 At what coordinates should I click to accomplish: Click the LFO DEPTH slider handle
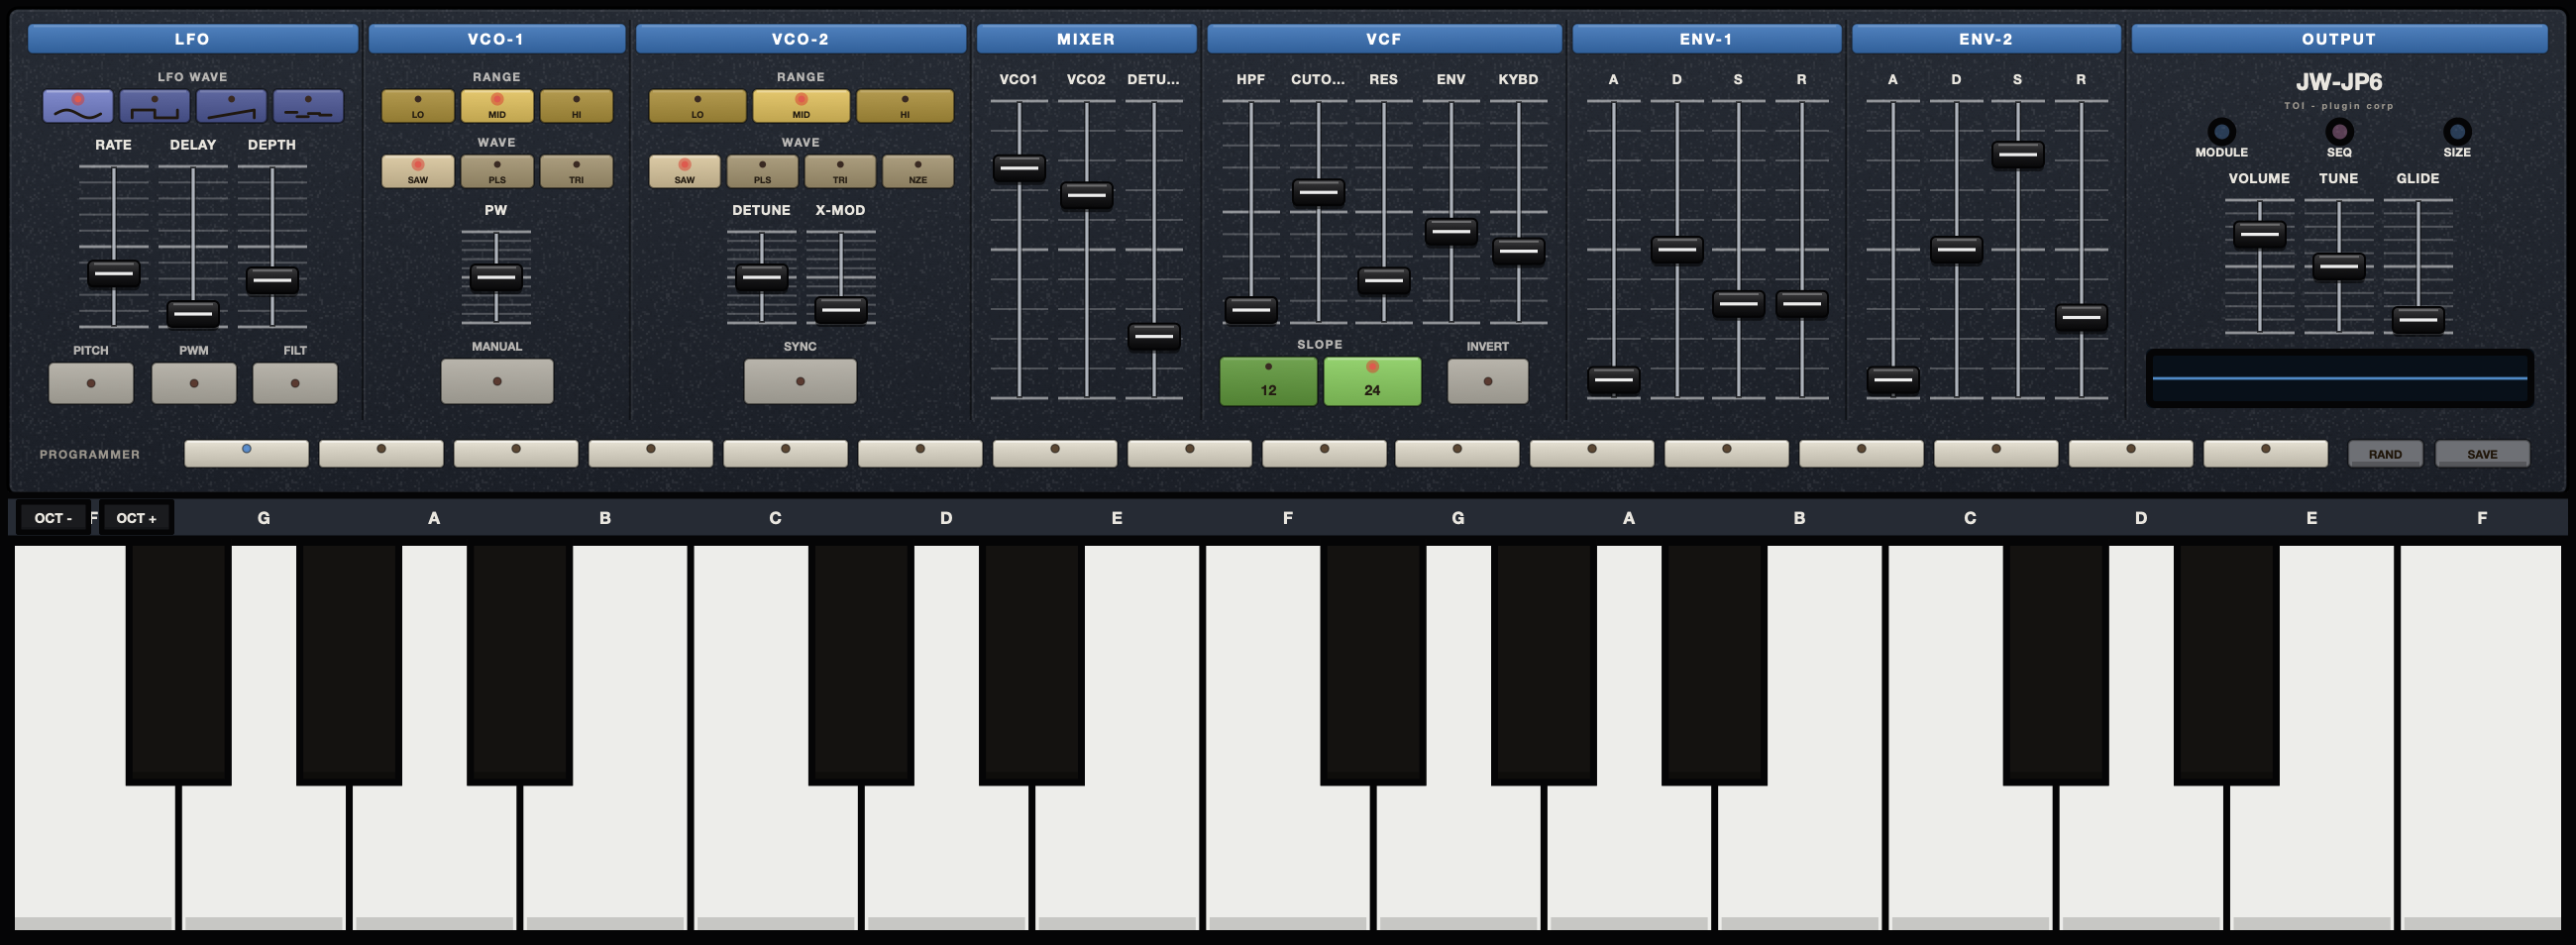[272, 280]
